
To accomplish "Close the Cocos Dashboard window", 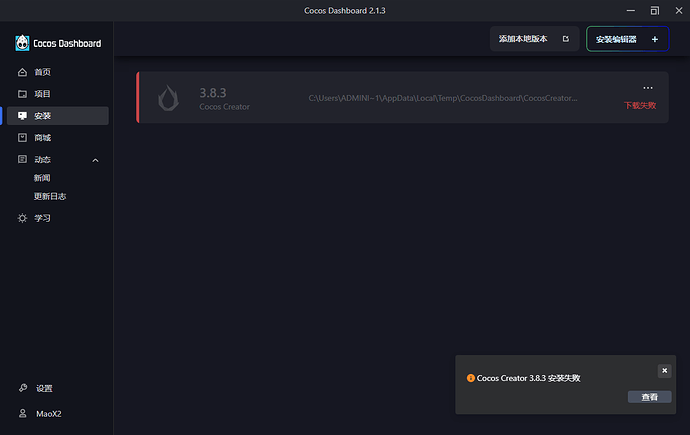I will tap(679, 11).
